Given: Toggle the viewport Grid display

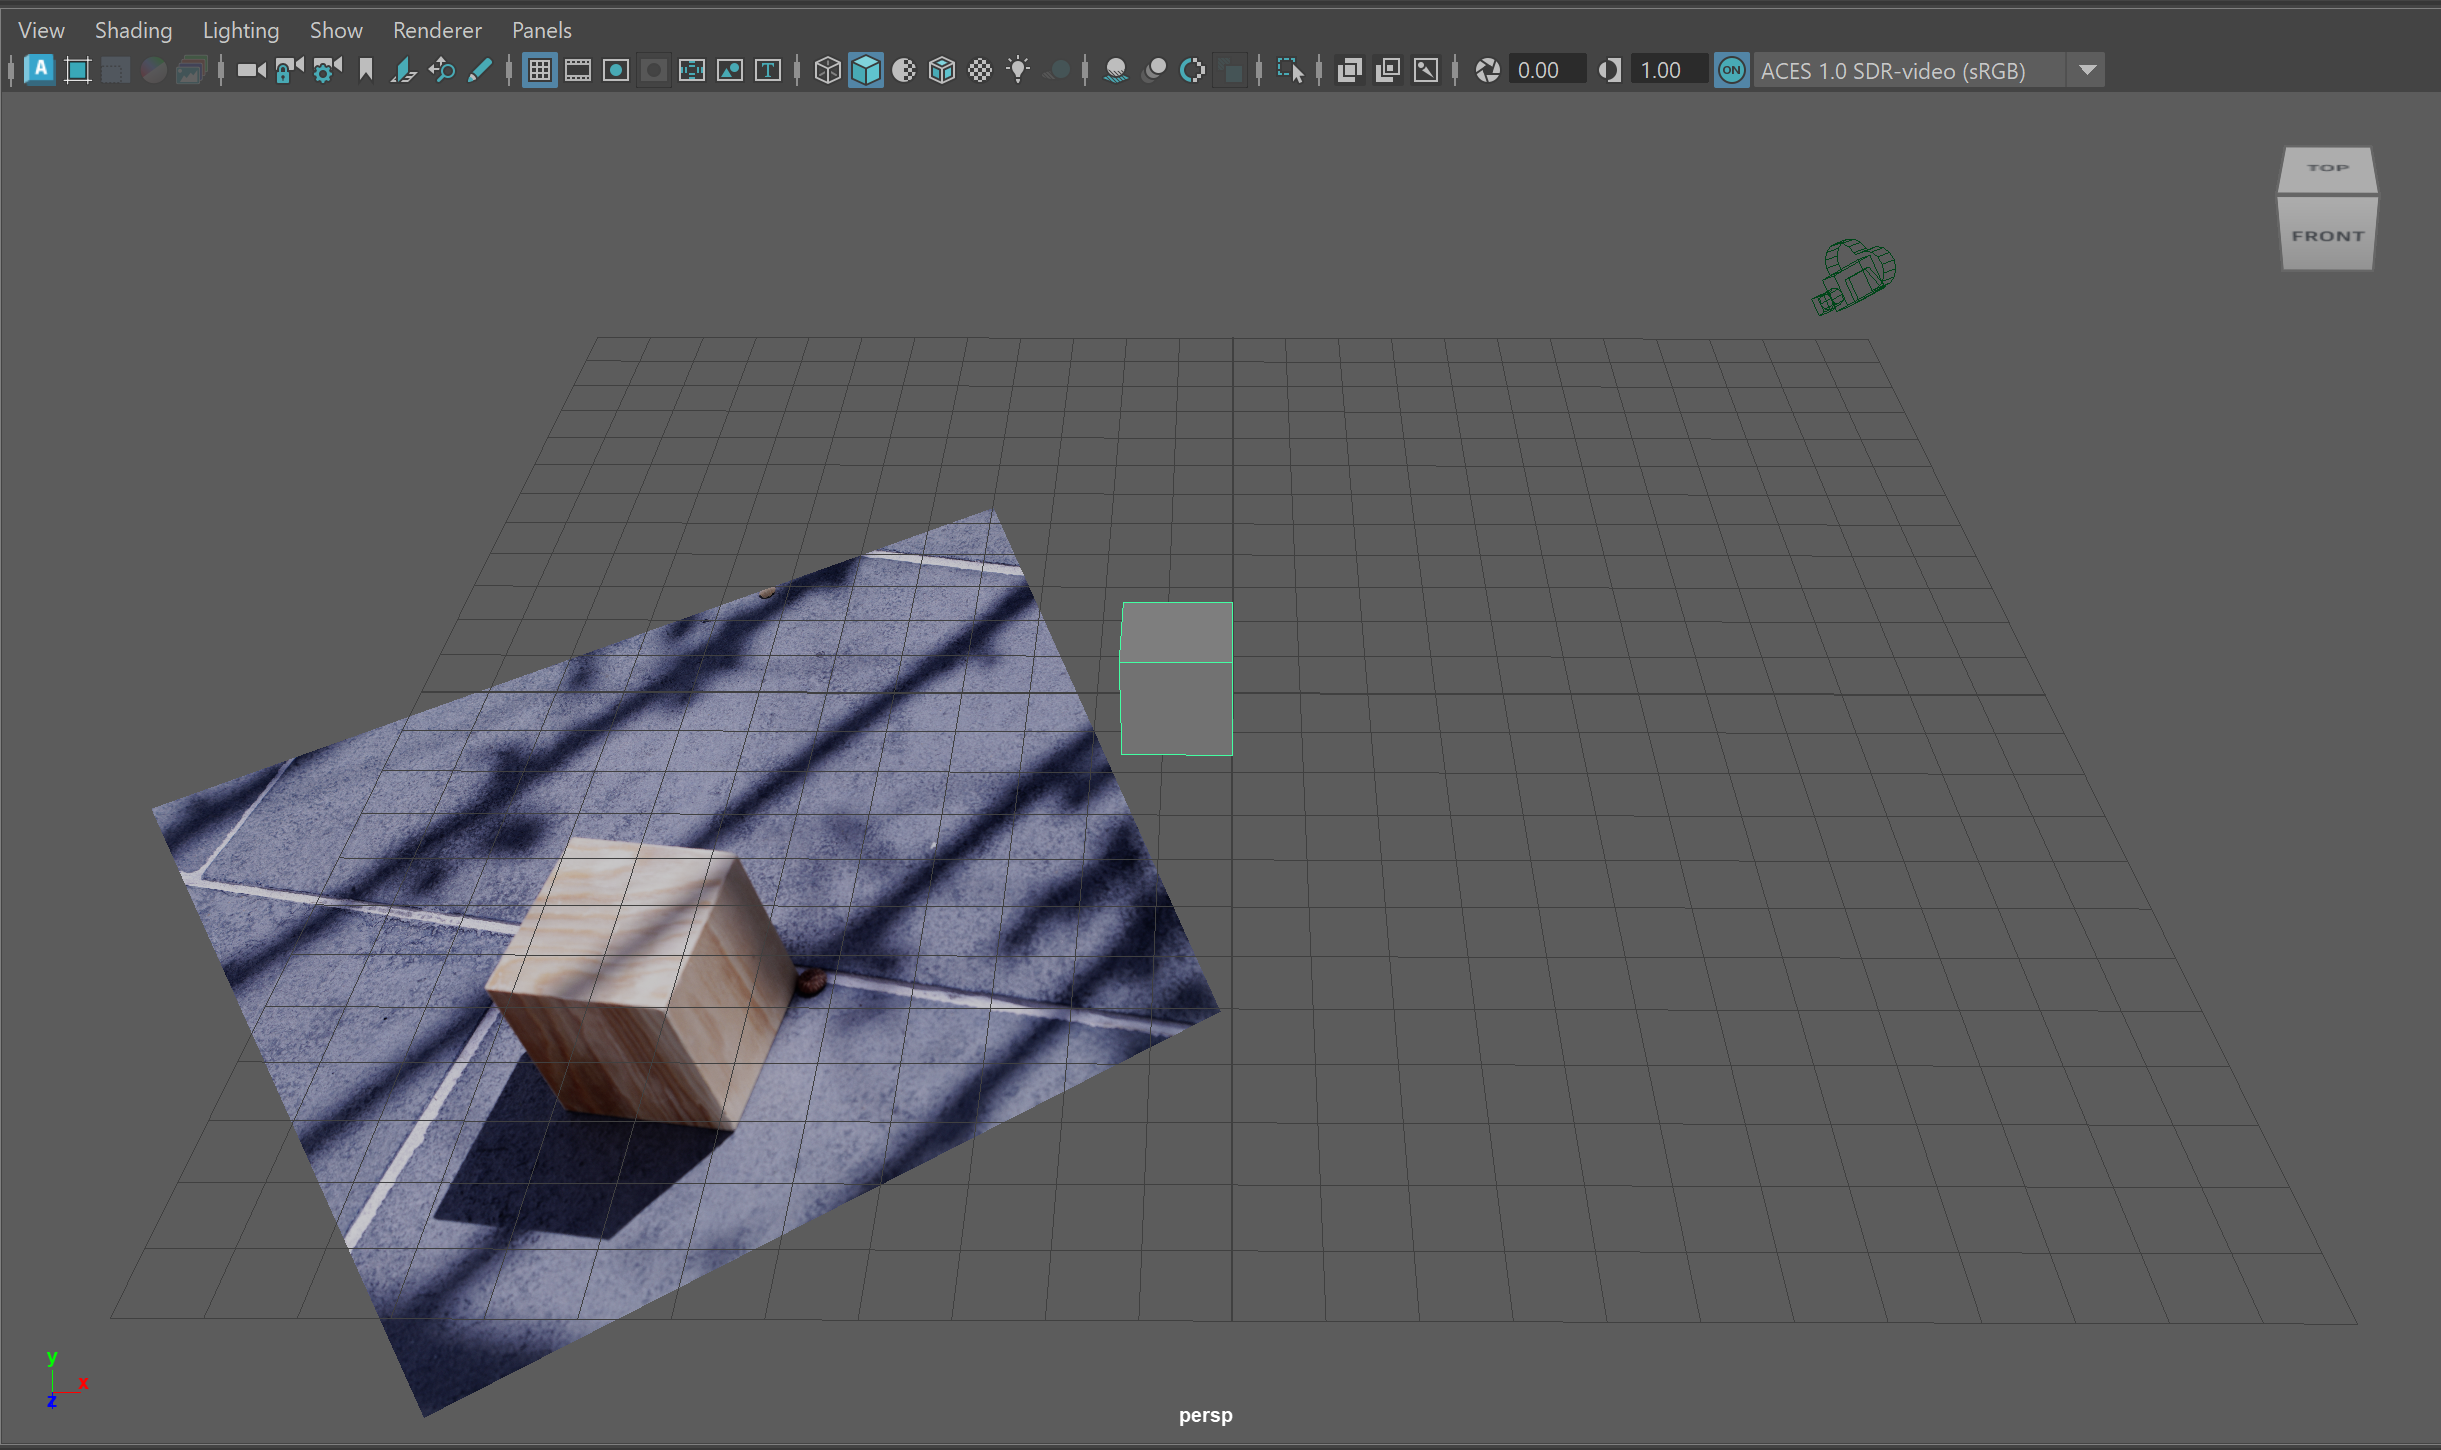Looking at the screenshot, I should pos(539,70).
